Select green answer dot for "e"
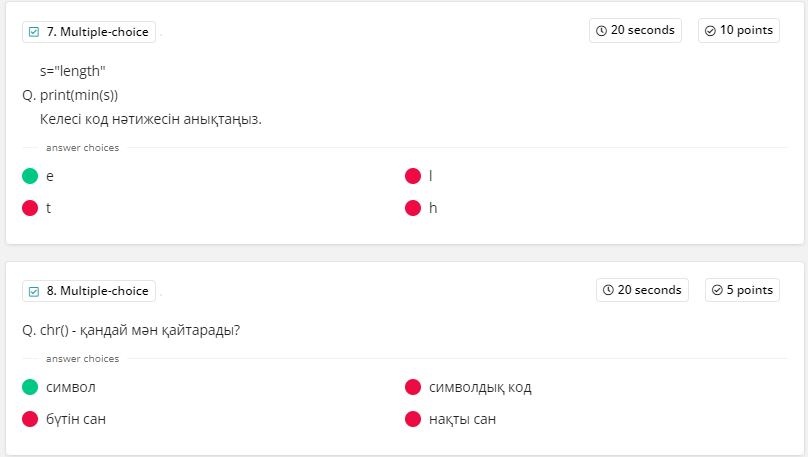This screenshot has height=457, width=808. click(x=30, y=176)
